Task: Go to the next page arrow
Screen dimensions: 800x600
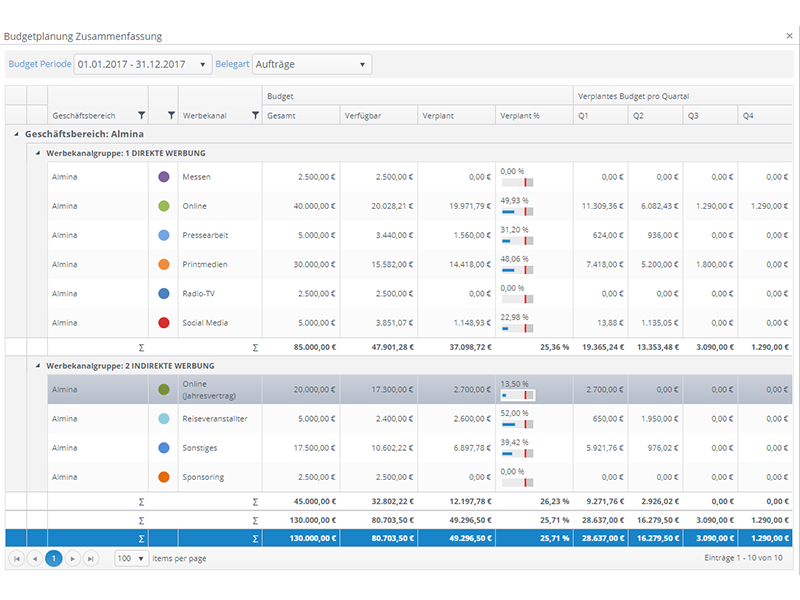Action: (72, 559)
